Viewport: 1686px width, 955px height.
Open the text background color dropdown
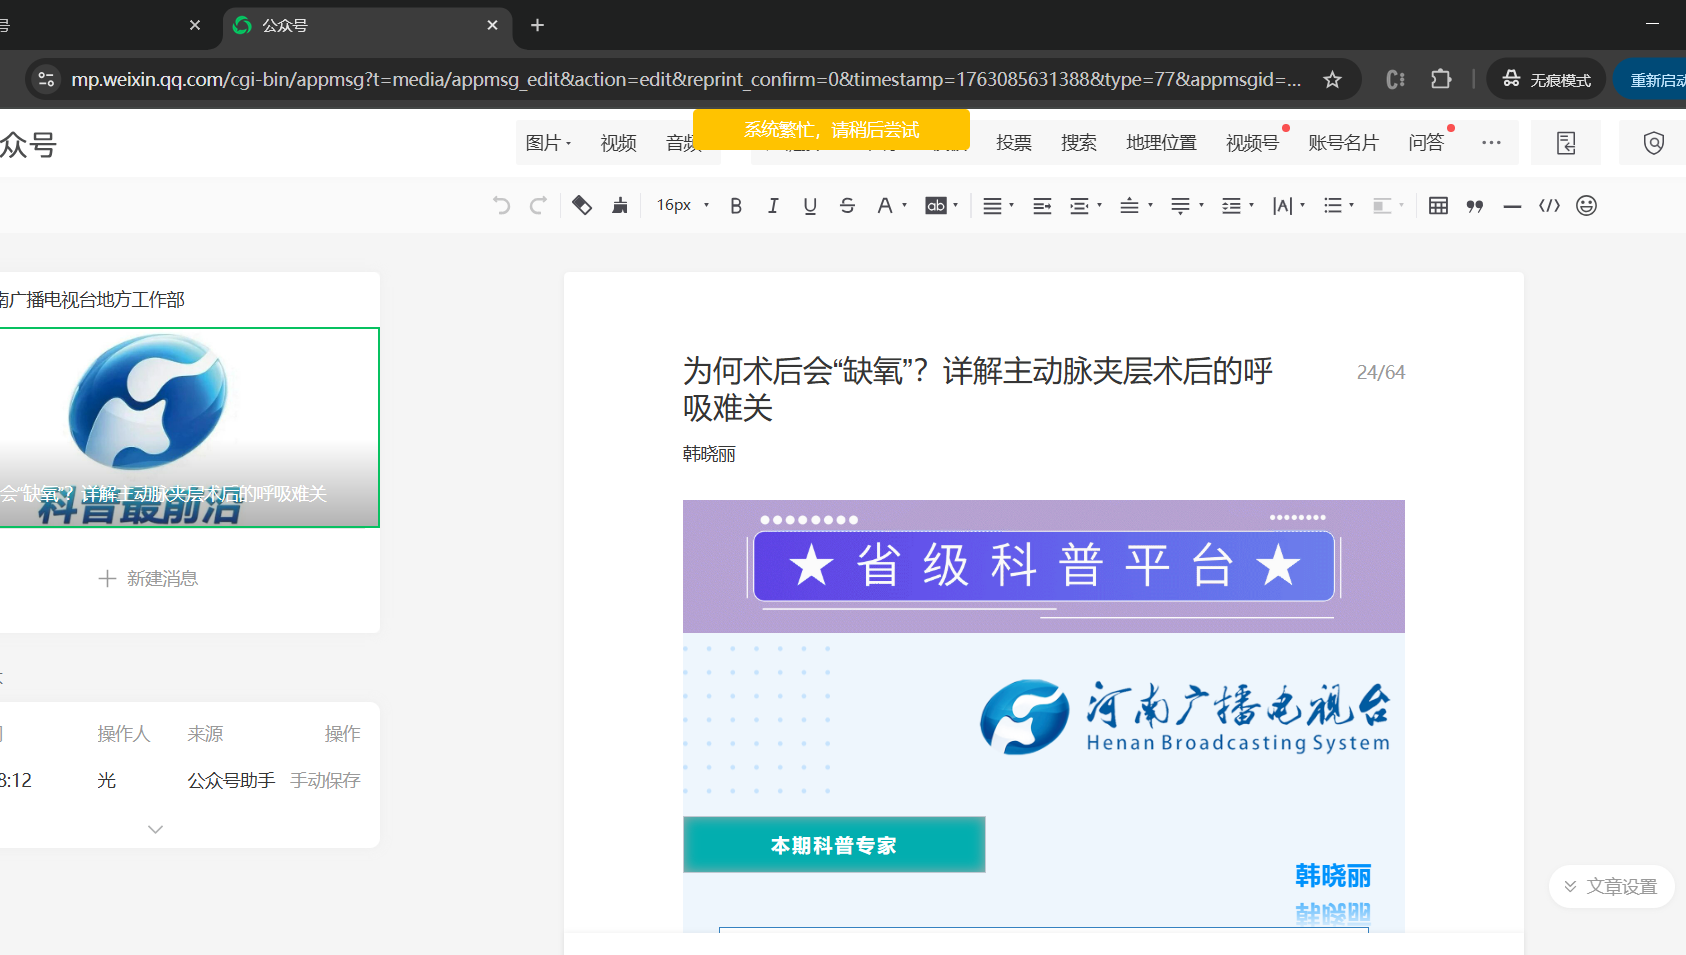pos(941,206)
